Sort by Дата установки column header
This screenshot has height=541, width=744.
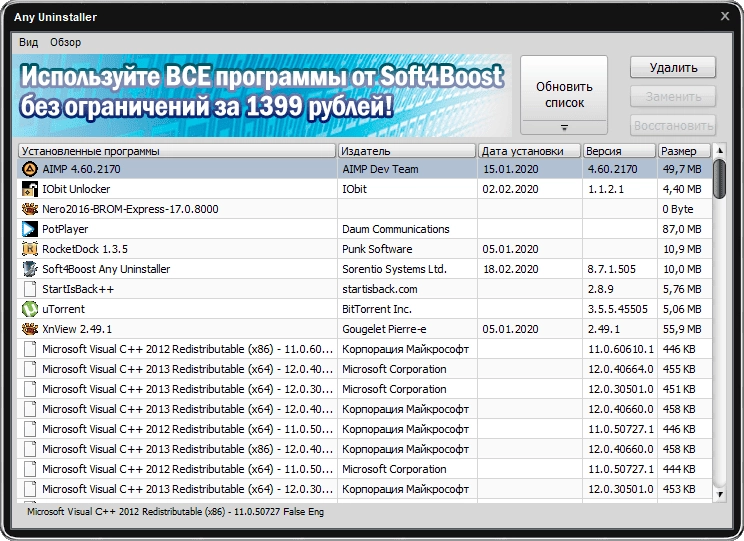530,151
